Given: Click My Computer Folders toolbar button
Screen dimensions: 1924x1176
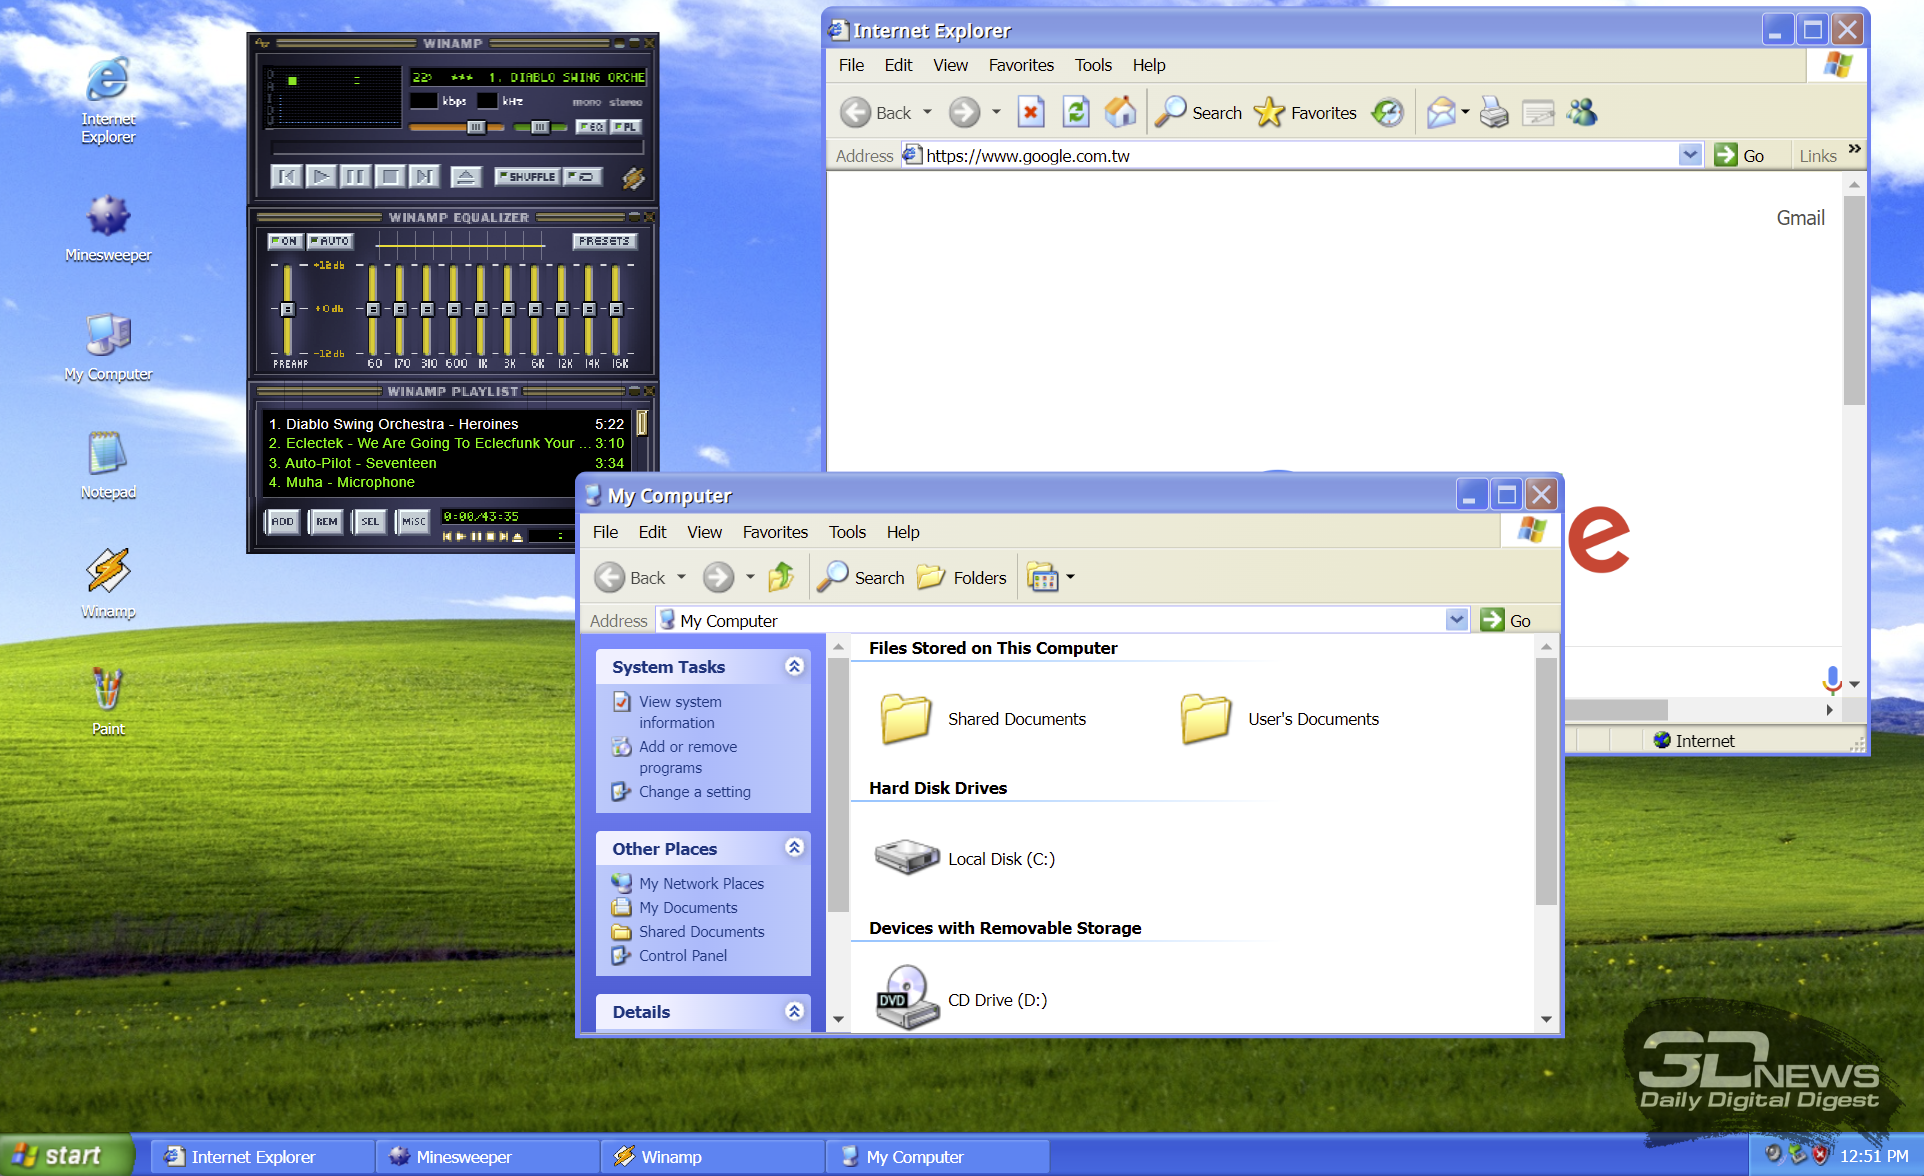Looking at the screenshot, I should [962, 577].
